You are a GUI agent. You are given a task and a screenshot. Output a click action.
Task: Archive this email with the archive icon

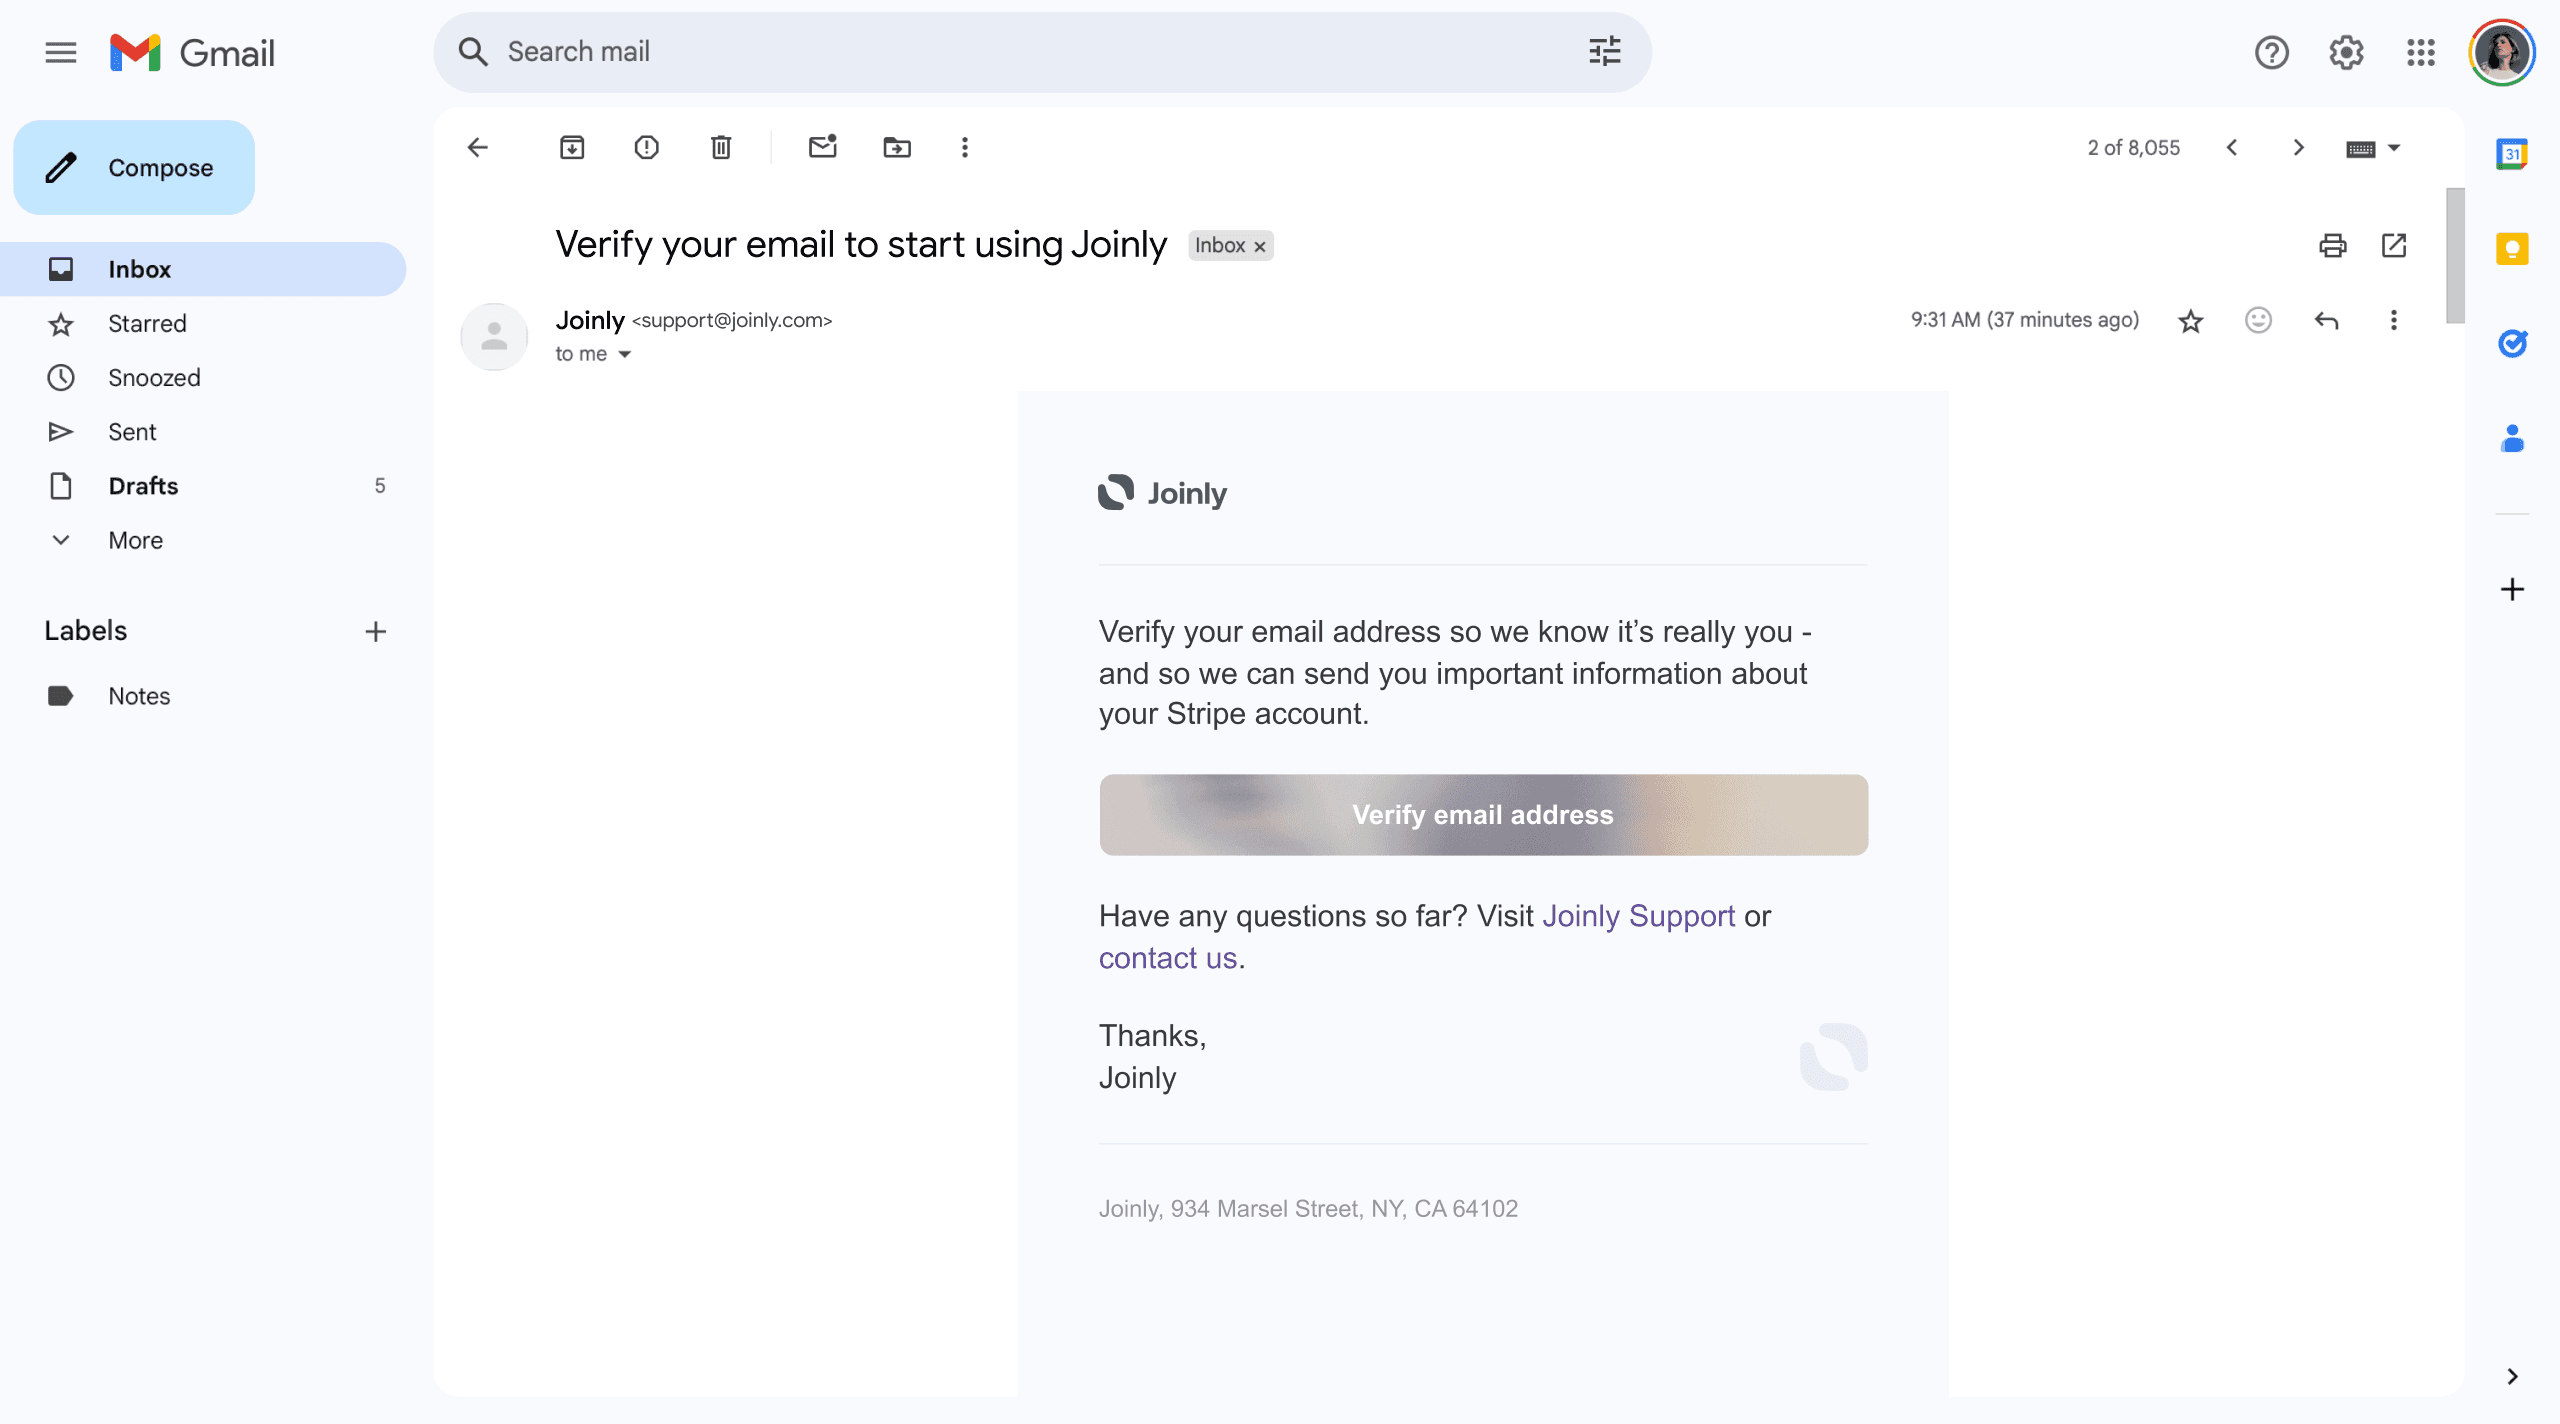pyautogui.click(x=572, y=148)
